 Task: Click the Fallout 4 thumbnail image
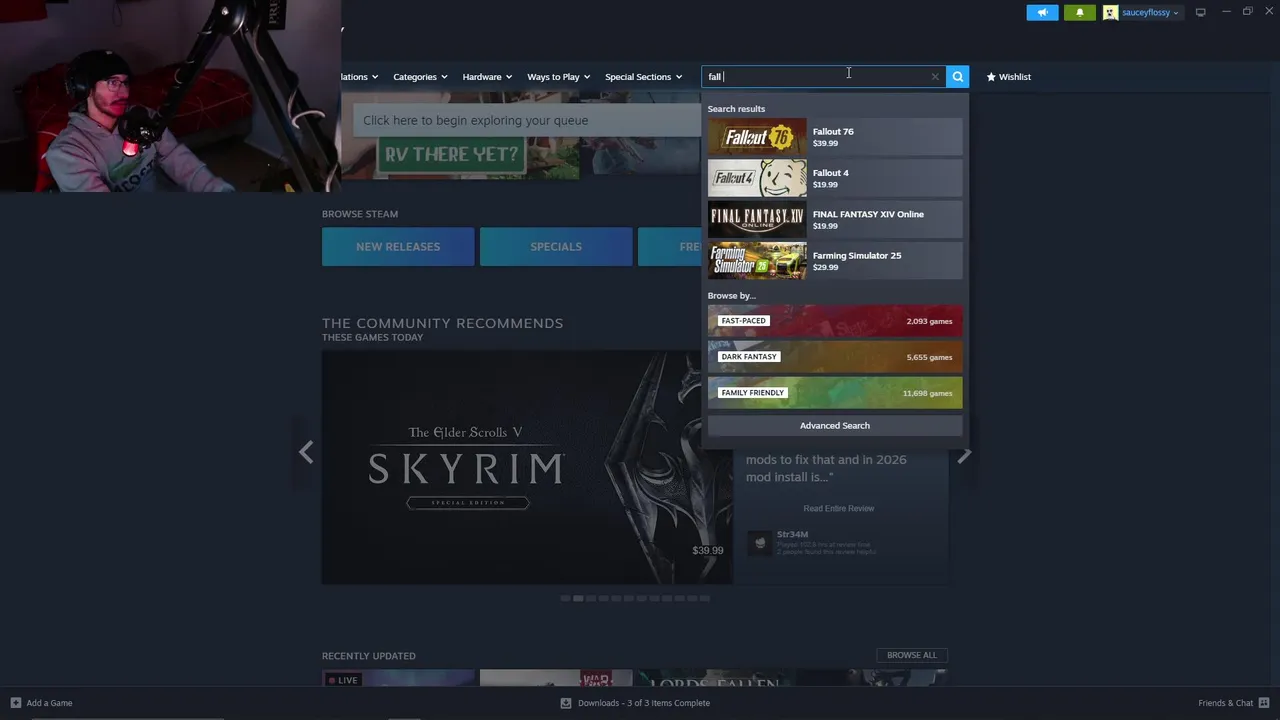pos(757,178)
